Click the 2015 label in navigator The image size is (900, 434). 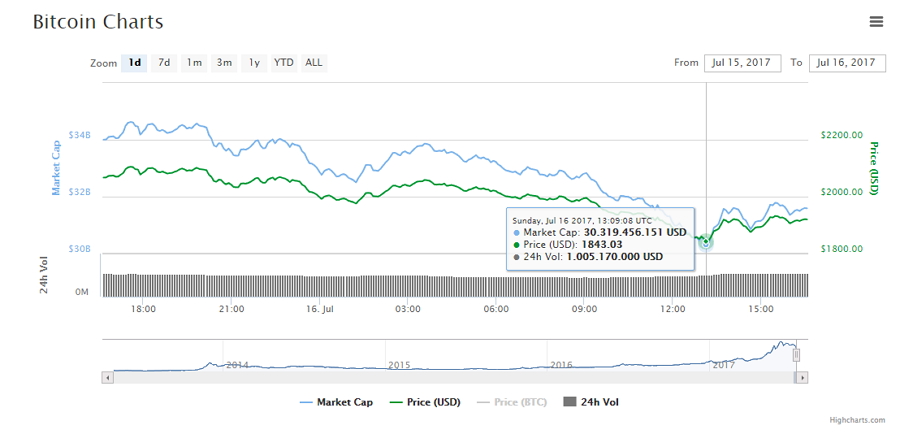coord(399,365)
